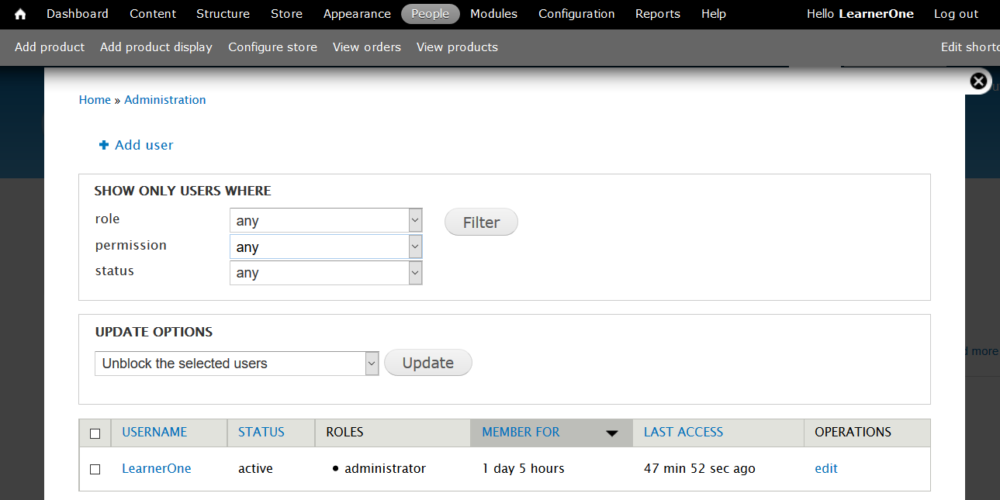Open the Reports menu
Image resolution: width=1000 pixels, height=500 pixels.
(x=658, y=14)
